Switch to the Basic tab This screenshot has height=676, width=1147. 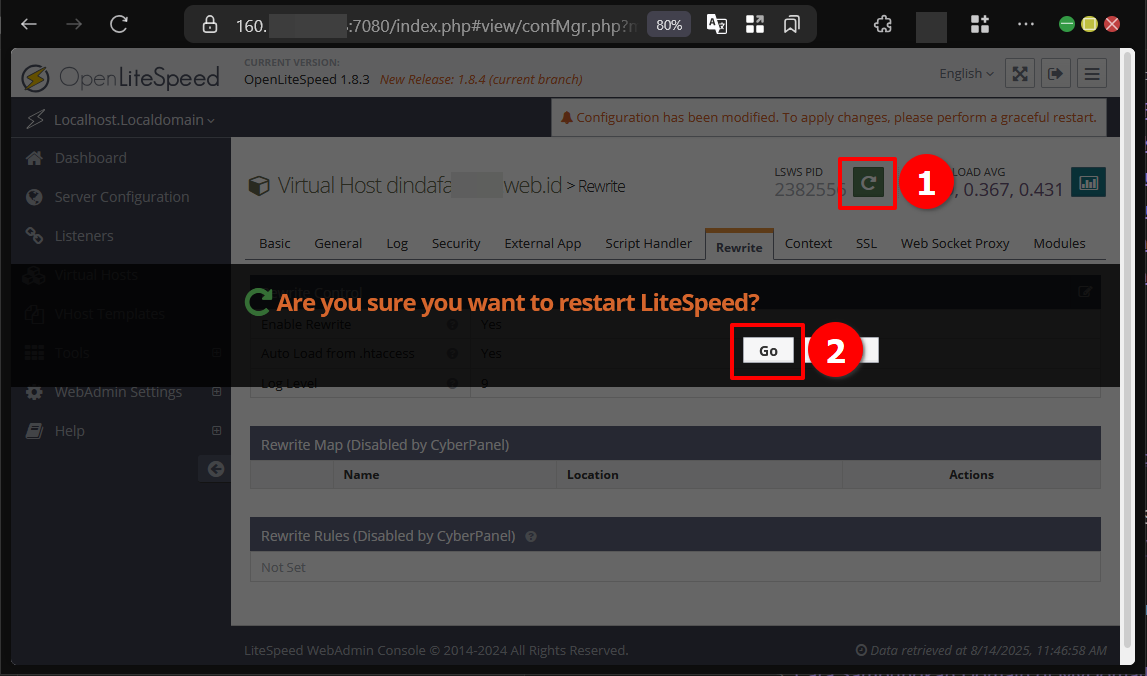274,244
